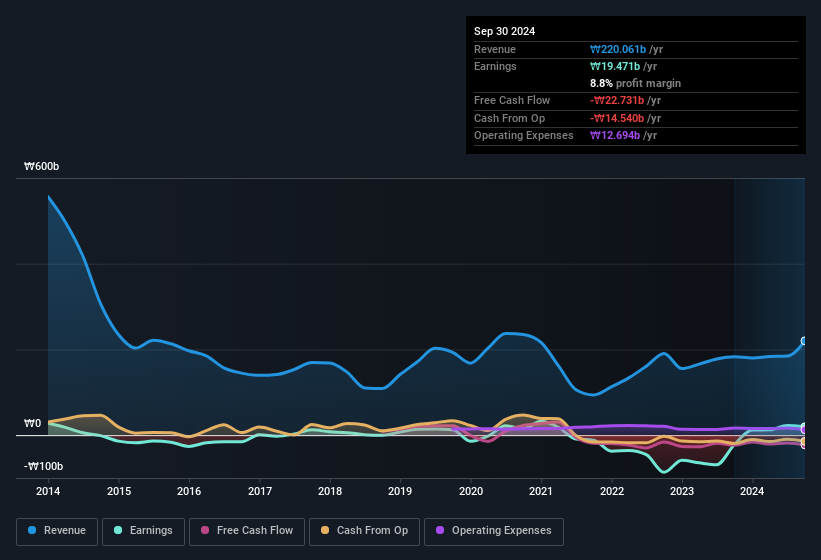The image size is (821, 560).
Task: Click the teal Earnings legend dot
Action: [119, 530]
